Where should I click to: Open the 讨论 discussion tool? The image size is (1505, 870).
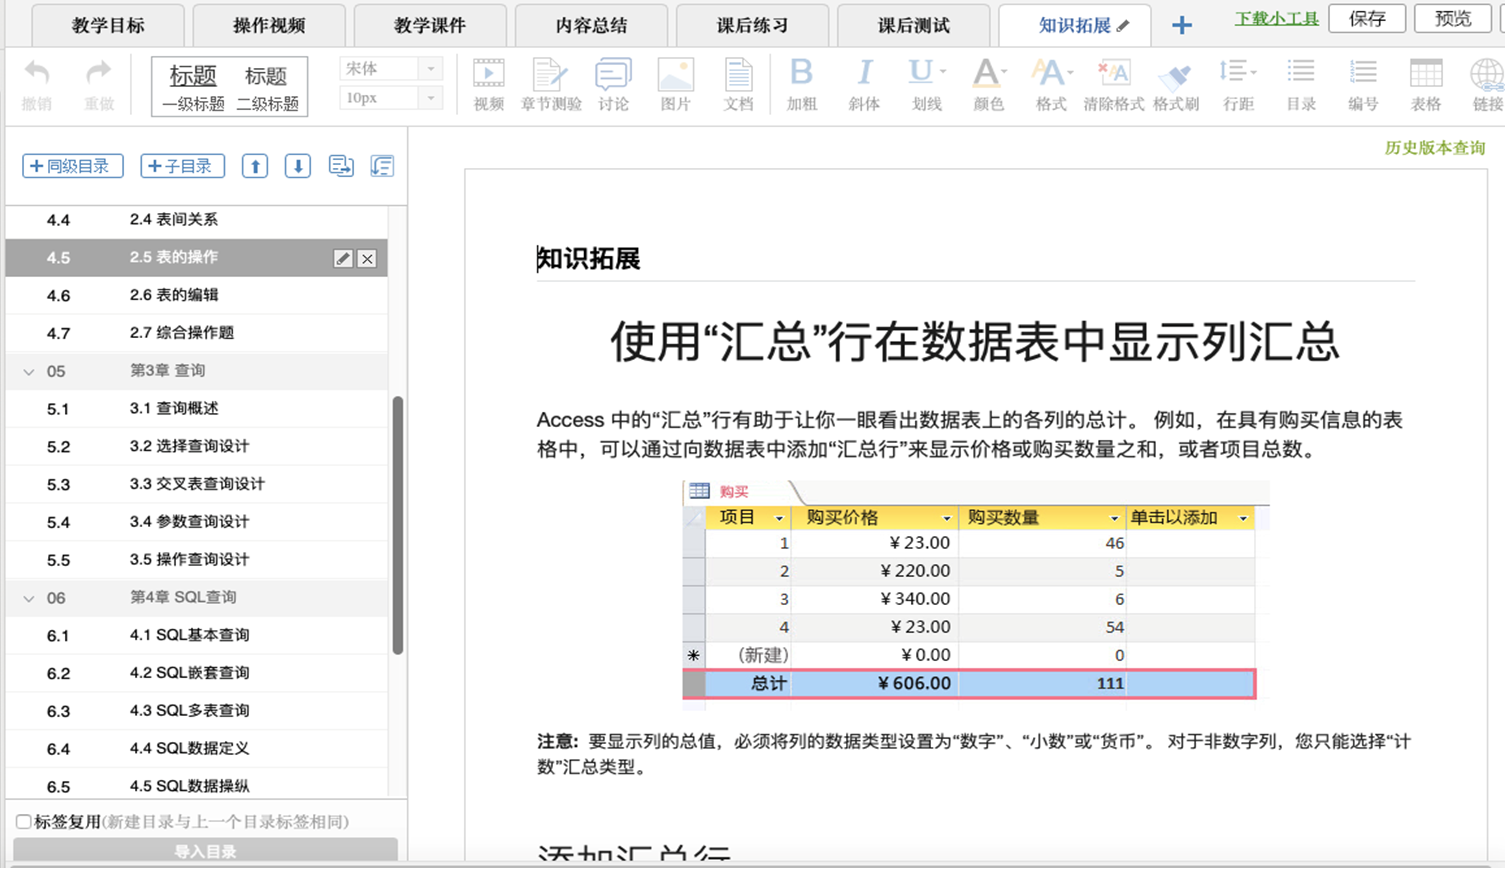(x=613, y=84)
